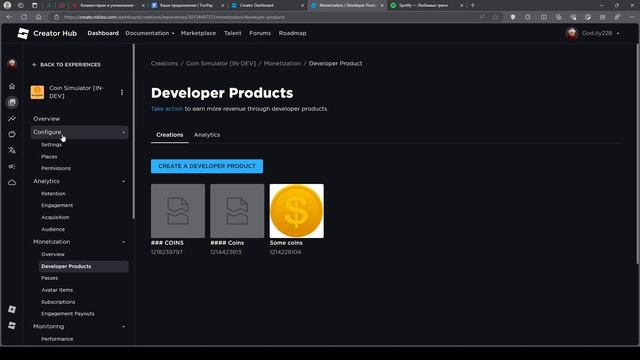Open Subscriptions under Monetization
Image resolution: width=640 pixels, height=360 pixels.
(58, 302)
